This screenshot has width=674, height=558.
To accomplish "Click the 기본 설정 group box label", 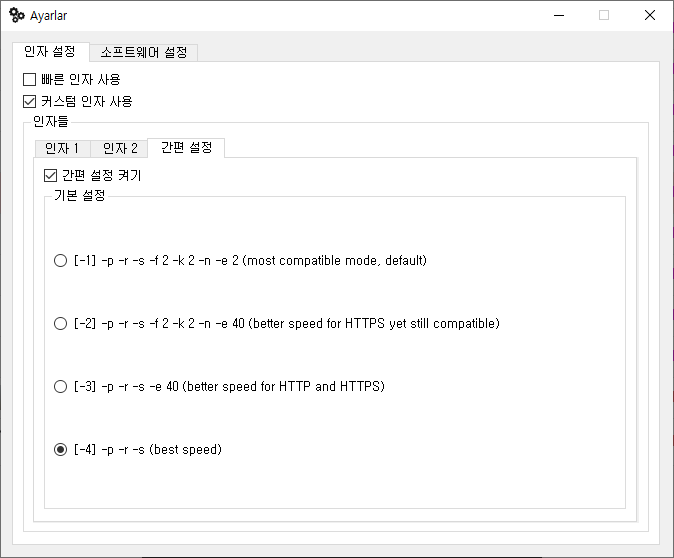I will [x=80, y=196].
